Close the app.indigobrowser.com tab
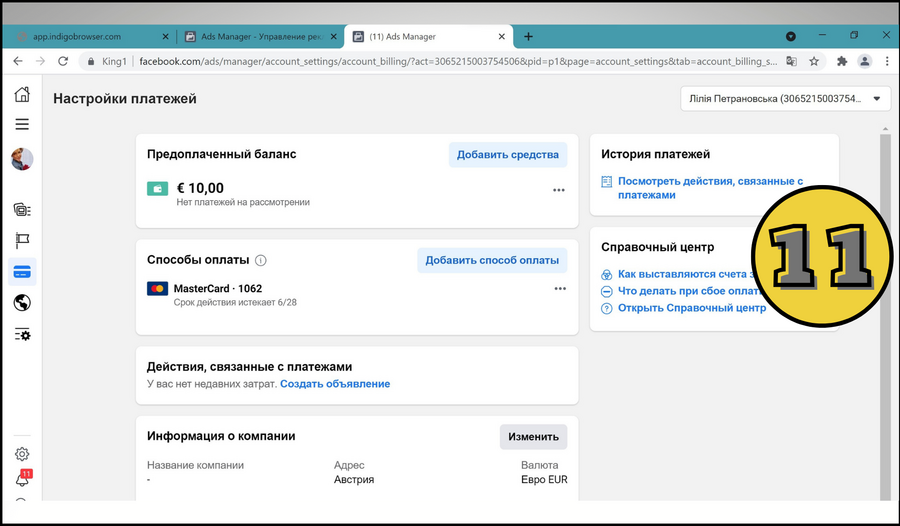 [x=165, y=36]
